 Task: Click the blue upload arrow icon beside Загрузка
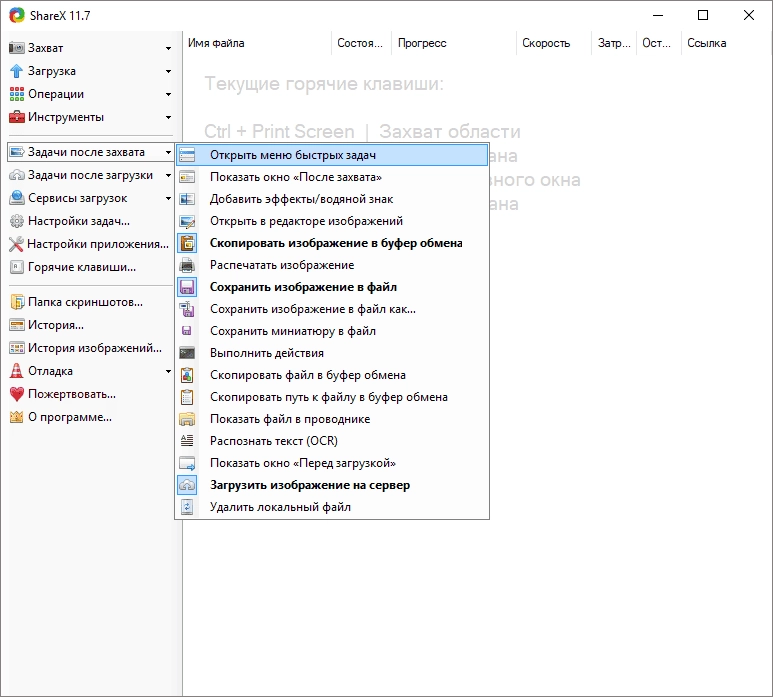pos(17,71)
